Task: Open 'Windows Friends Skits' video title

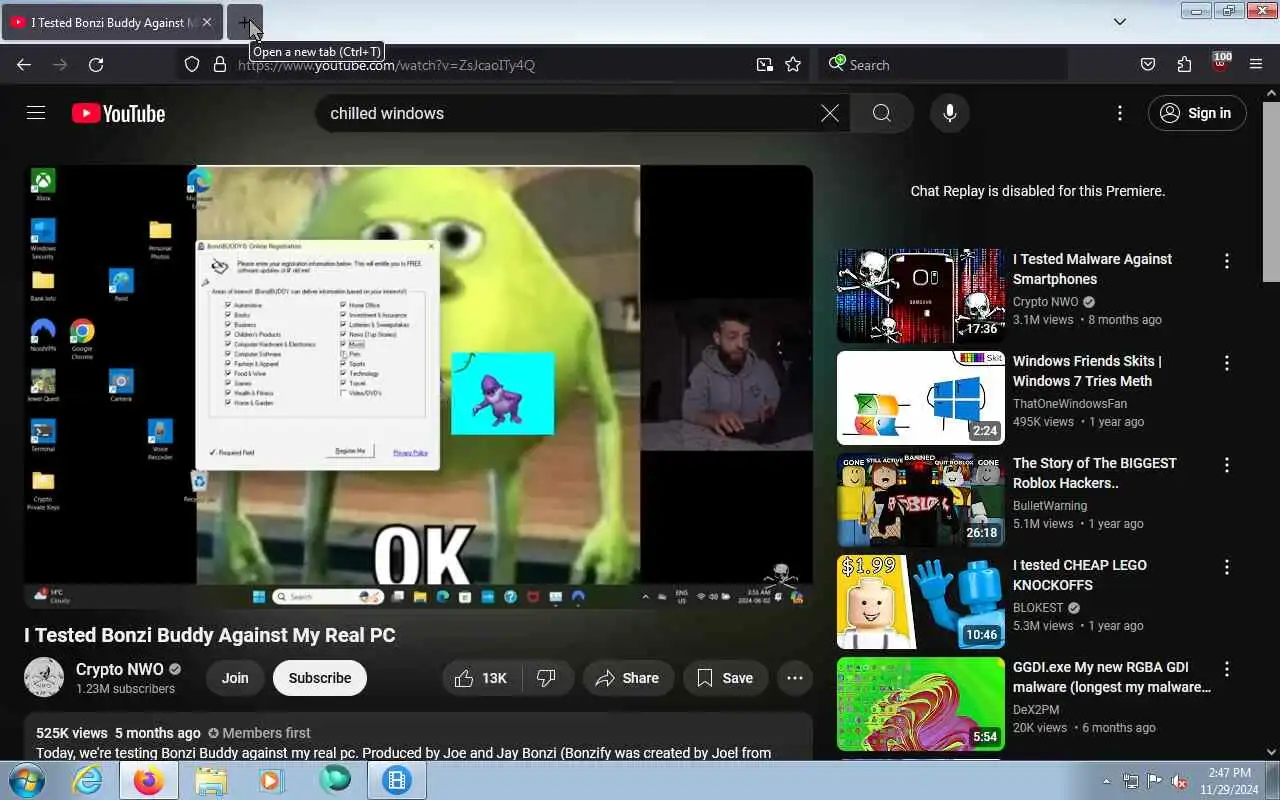Action: [x=1087, y=371]
